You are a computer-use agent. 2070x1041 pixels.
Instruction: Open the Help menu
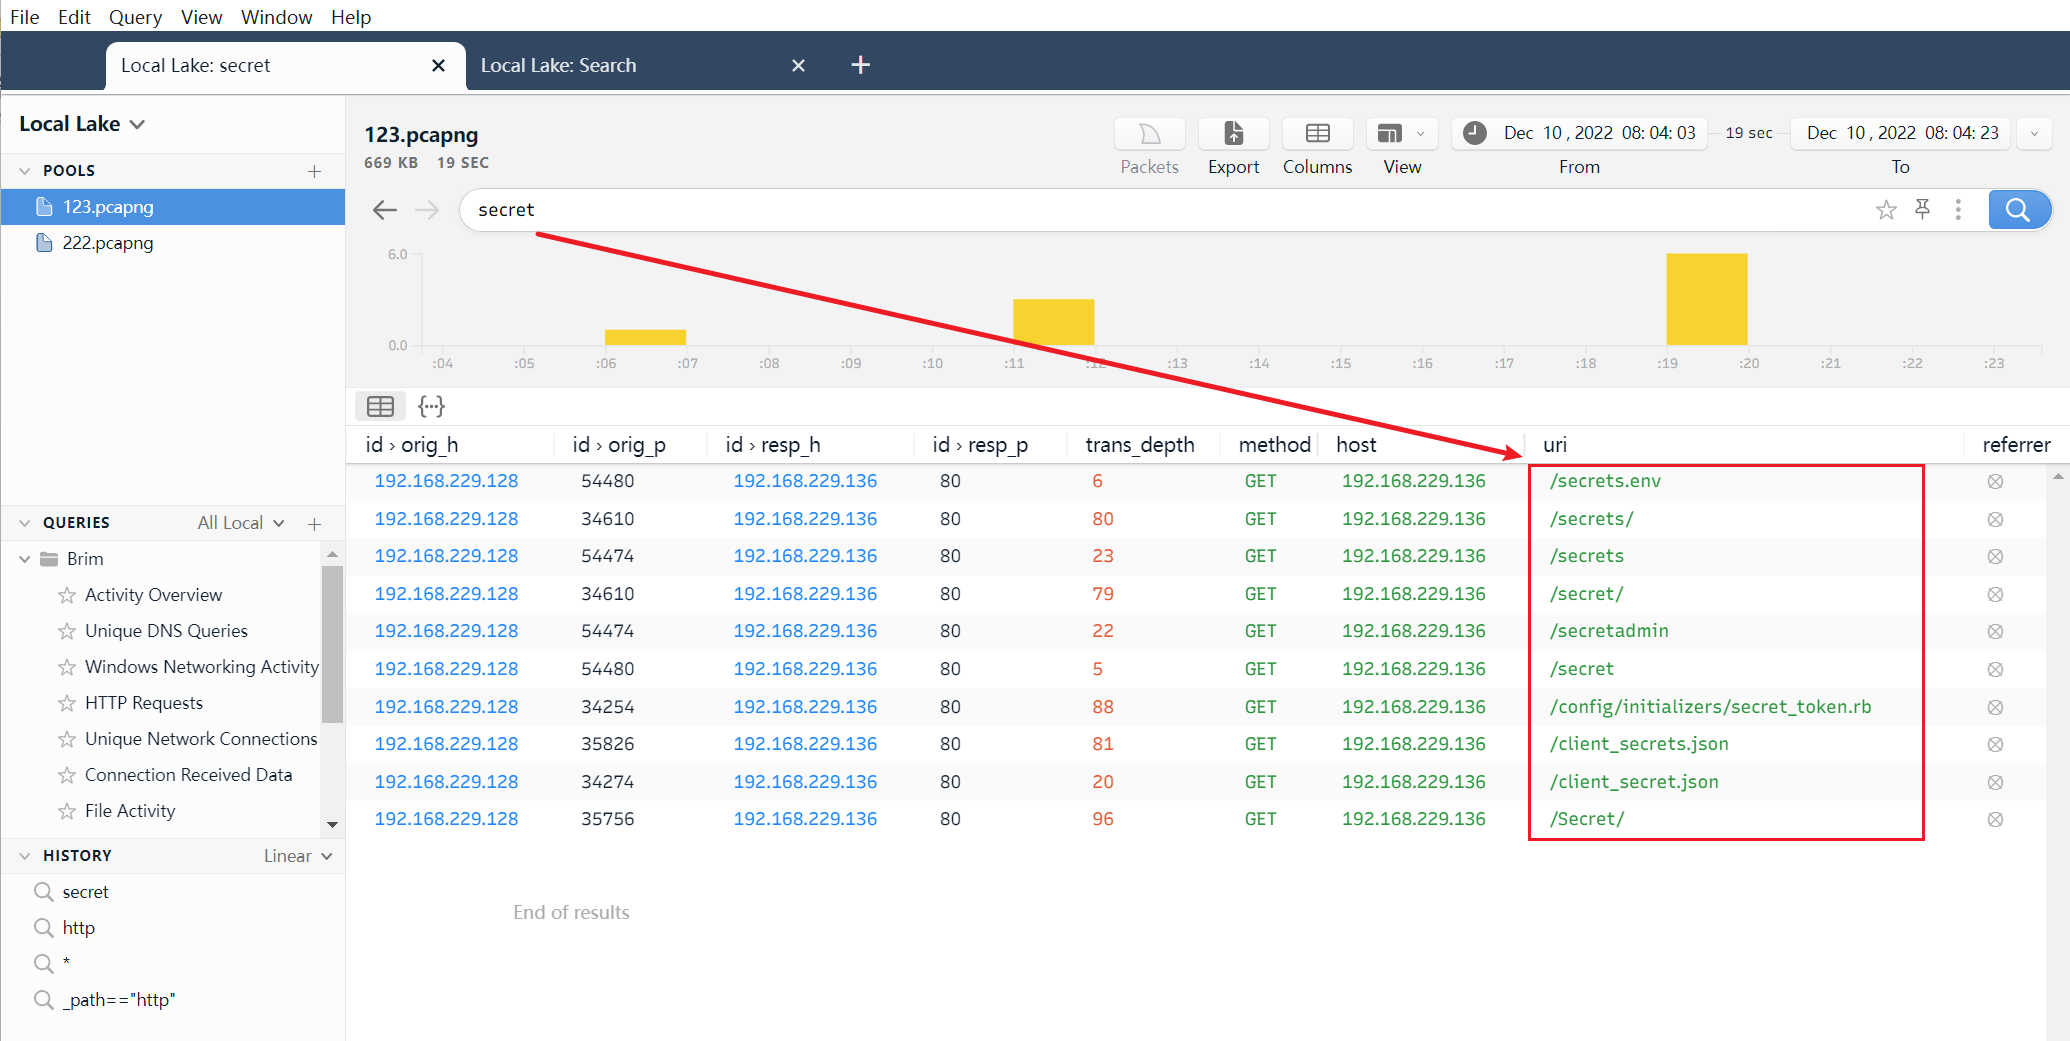[351, 17]
